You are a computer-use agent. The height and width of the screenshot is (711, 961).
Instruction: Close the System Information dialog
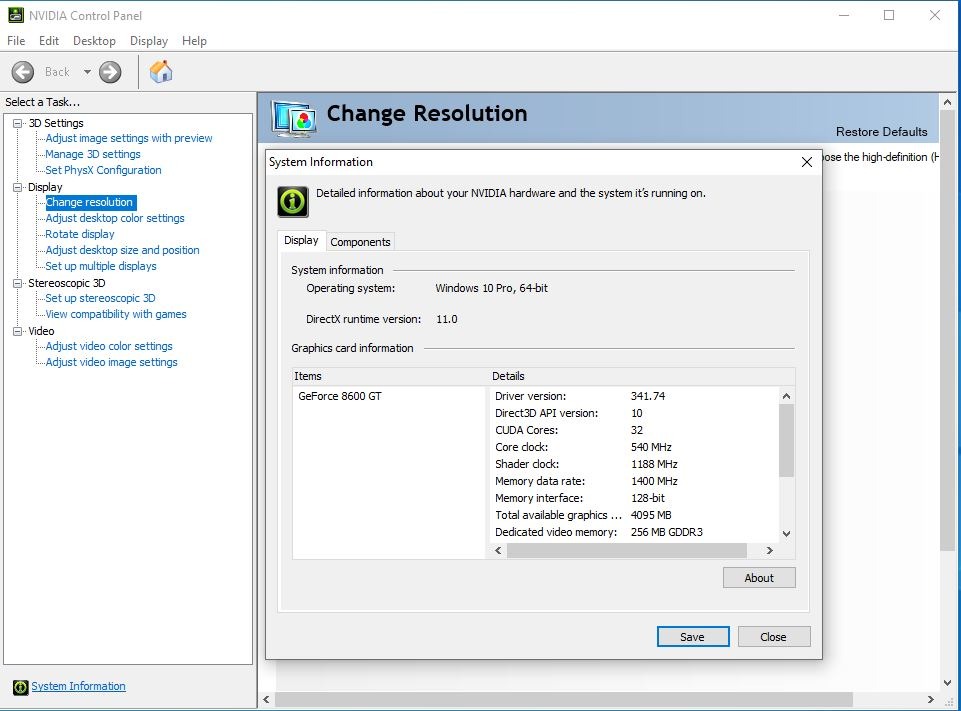click(x=807, y=162)
